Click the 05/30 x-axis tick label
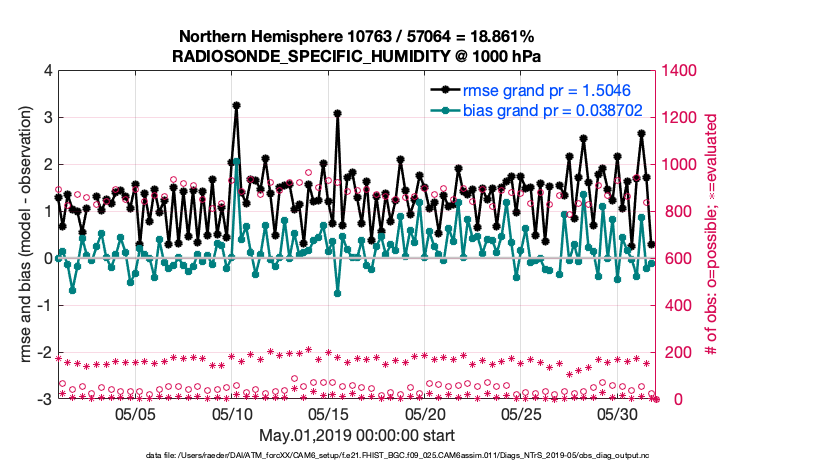The height and width of the screenshot is (470, 830). (618, 413)
